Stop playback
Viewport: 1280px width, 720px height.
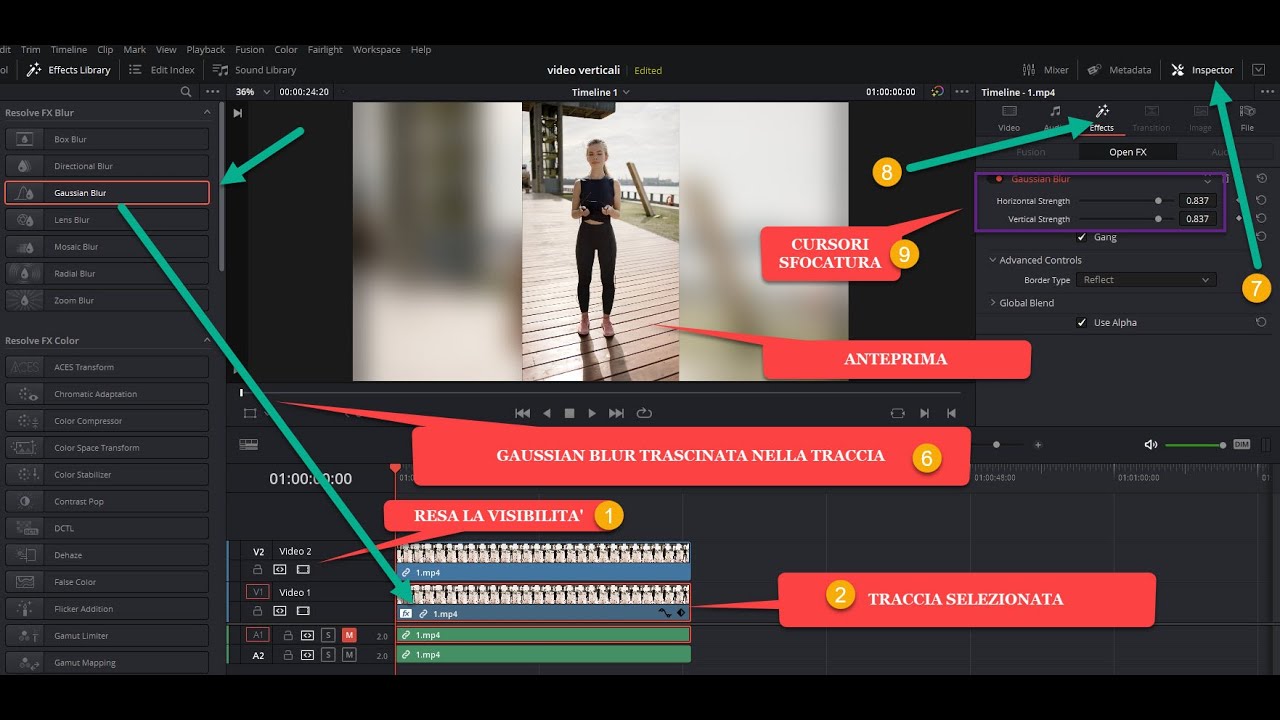pos(569,413)
